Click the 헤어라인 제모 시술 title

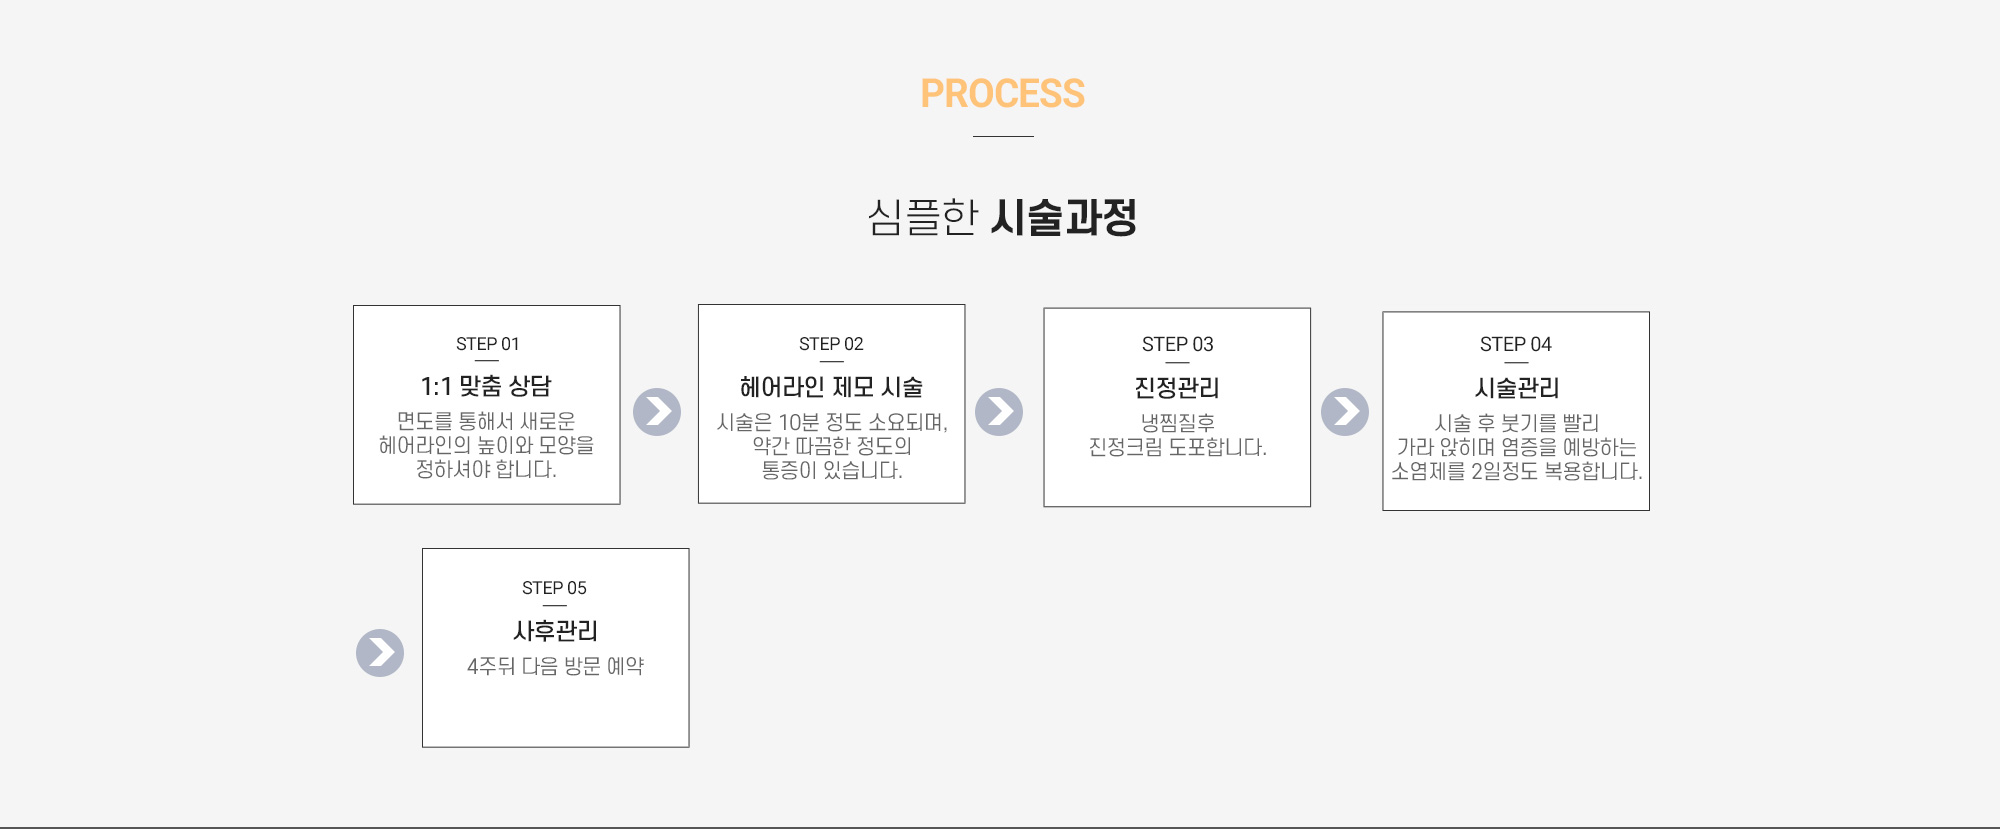coord(831,387)
